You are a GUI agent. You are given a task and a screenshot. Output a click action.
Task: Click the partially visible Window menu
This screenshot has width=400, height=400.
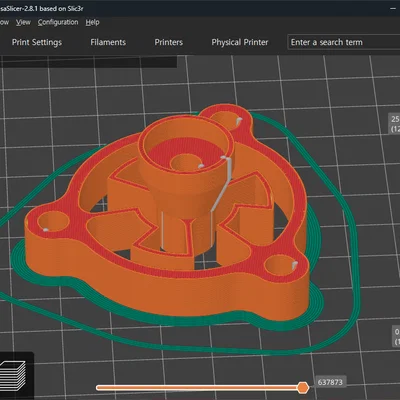coord(4,22)
